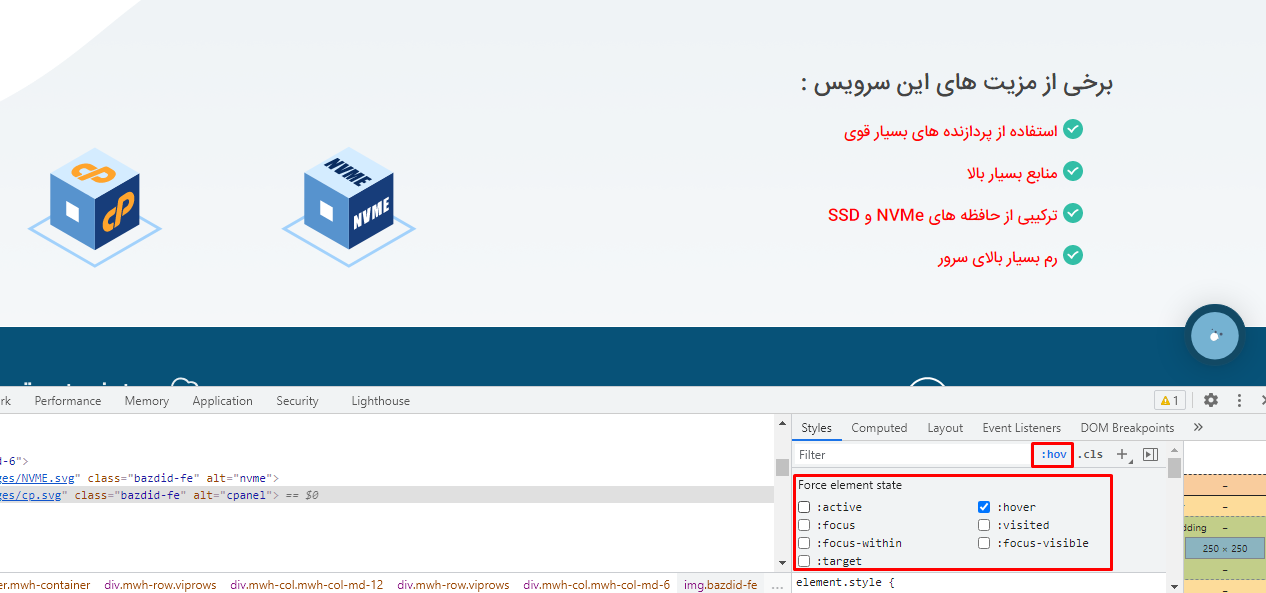Select img.bazdid-fe breadcrumb item
This screenshot has height=593, width=1266.
(x=721, y=585)
